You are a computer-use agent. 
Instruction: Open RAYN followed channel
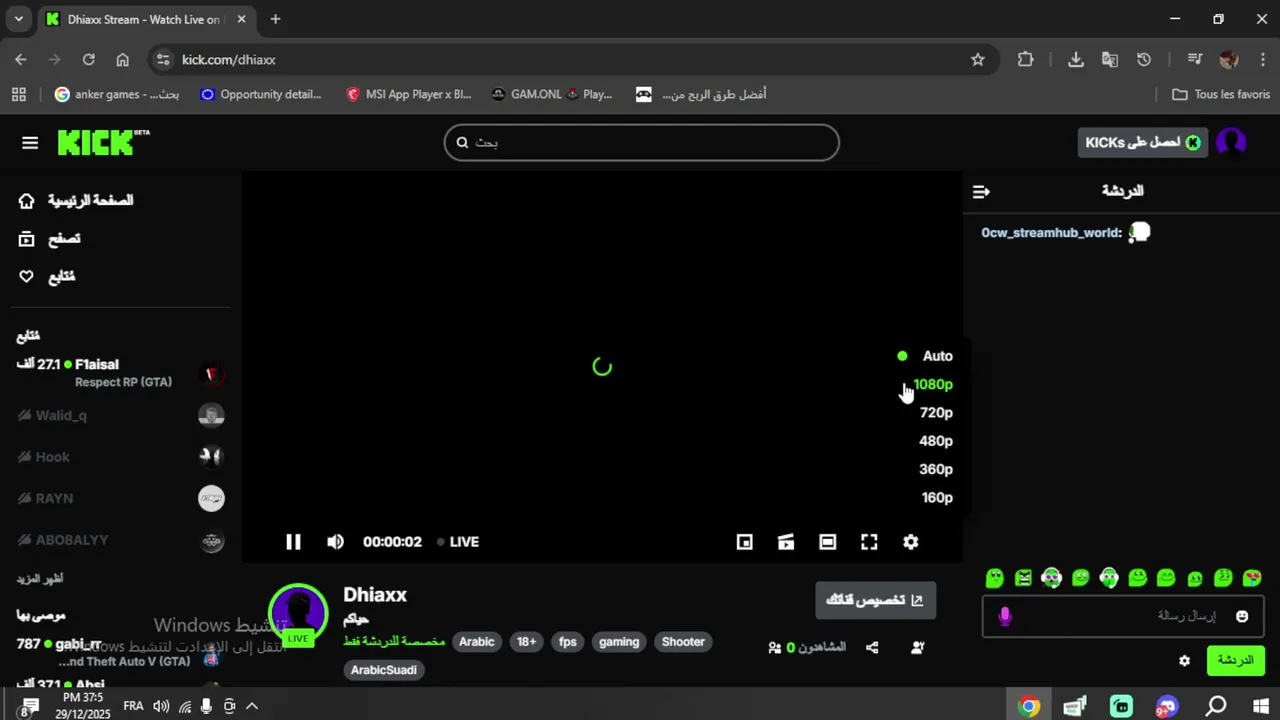tap(121, 499)
